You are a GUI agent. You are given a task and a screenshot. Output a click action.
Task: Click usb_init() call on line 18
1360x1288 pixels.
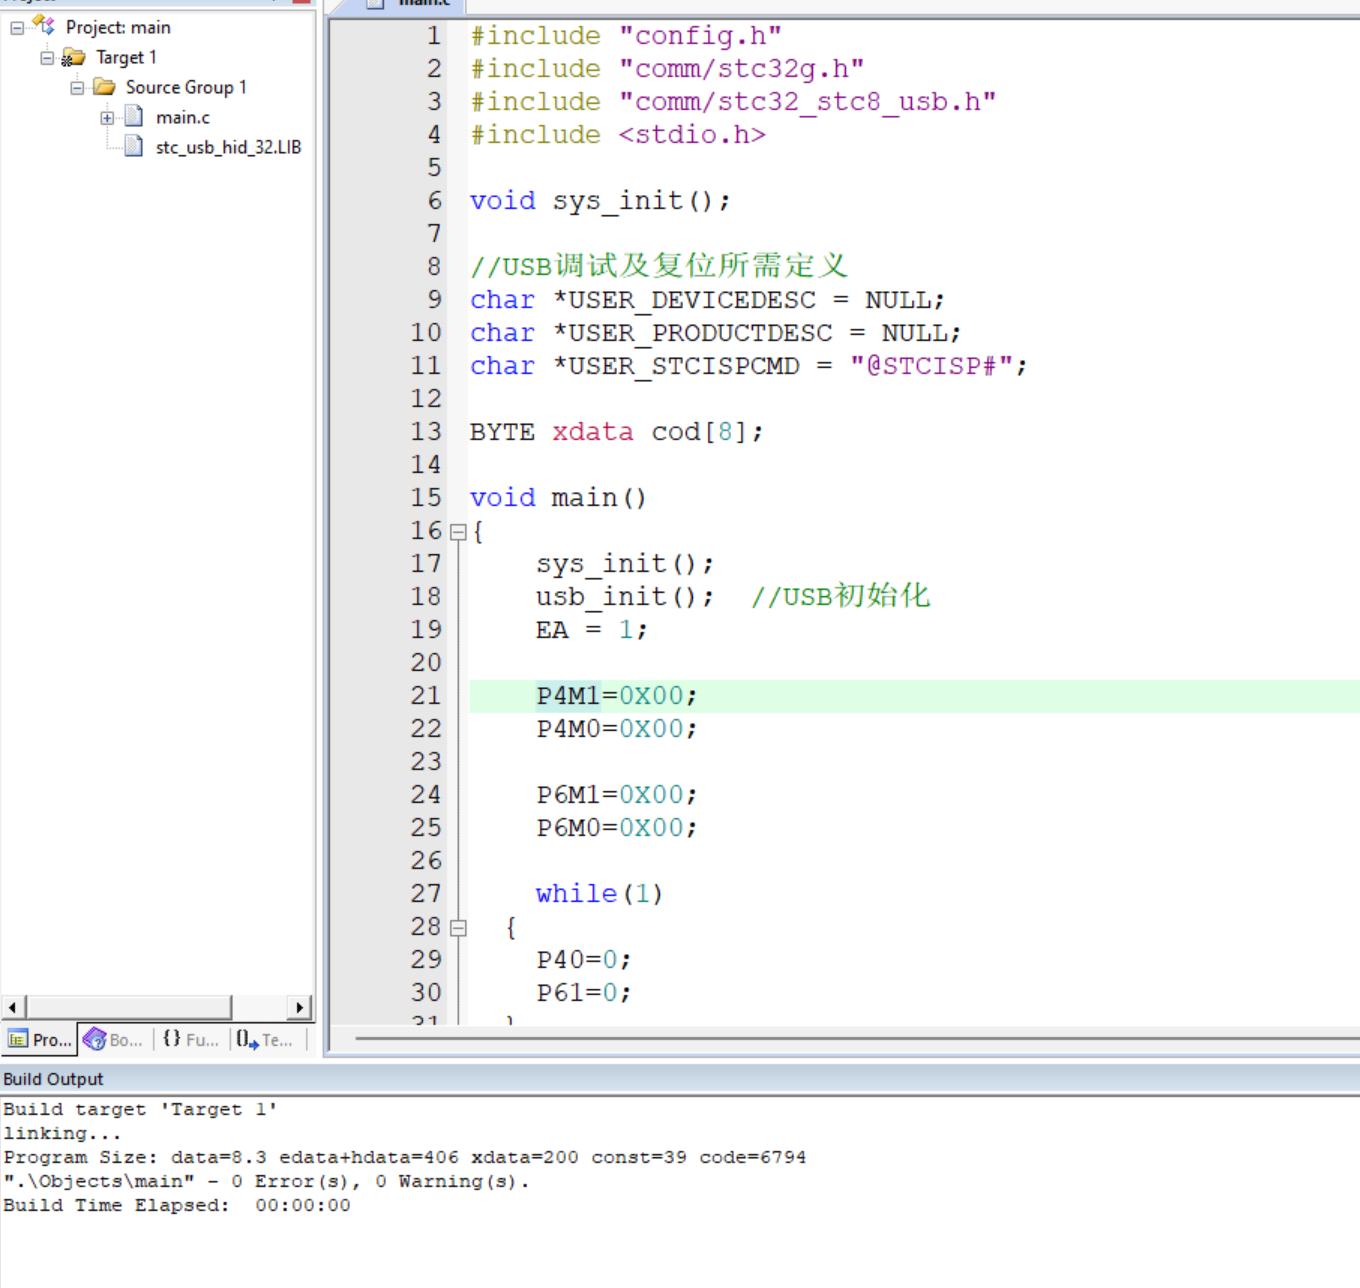[625, 597]
